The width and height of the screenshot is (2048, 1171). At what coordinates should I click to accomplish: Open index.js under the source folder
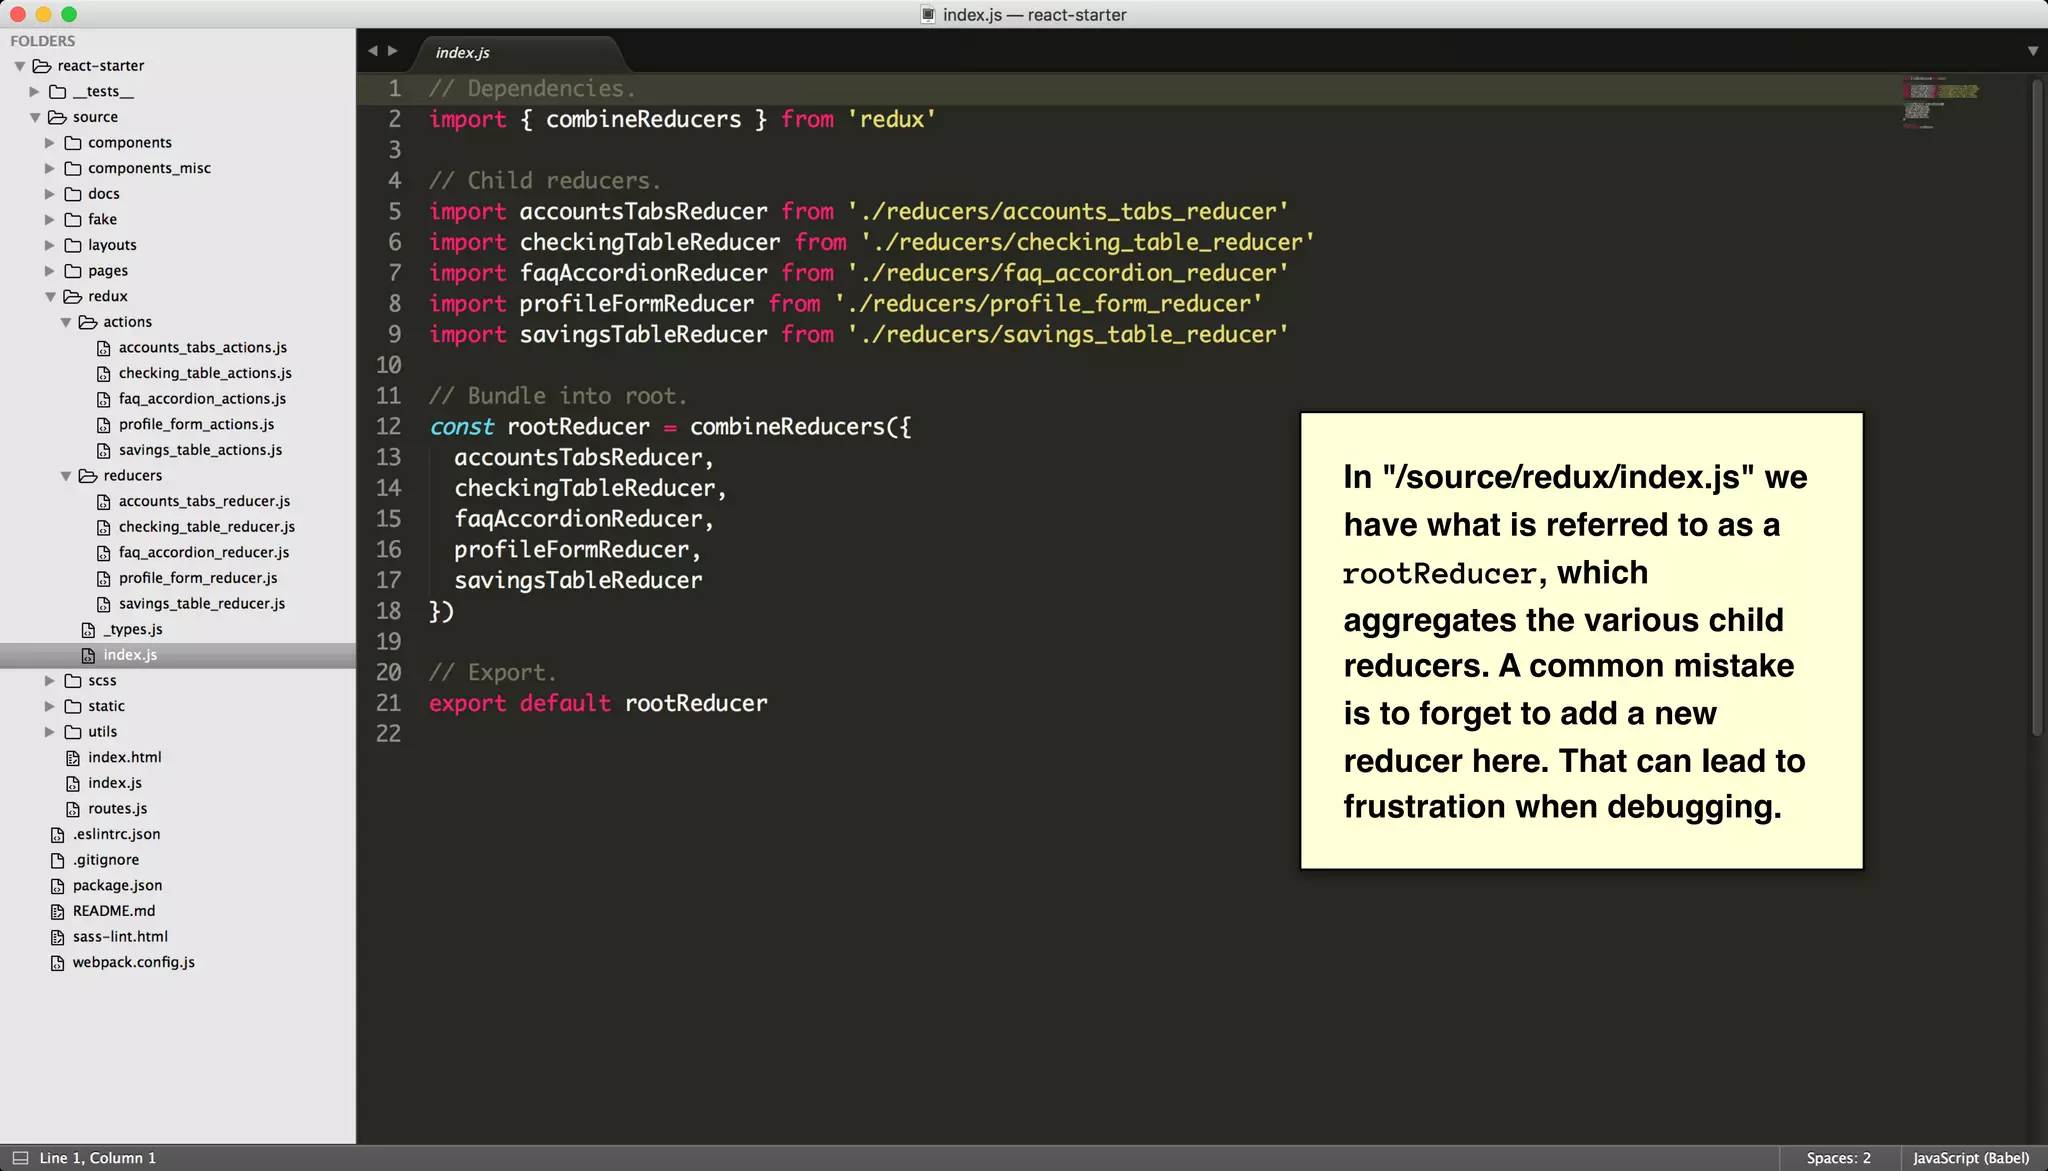115,783
